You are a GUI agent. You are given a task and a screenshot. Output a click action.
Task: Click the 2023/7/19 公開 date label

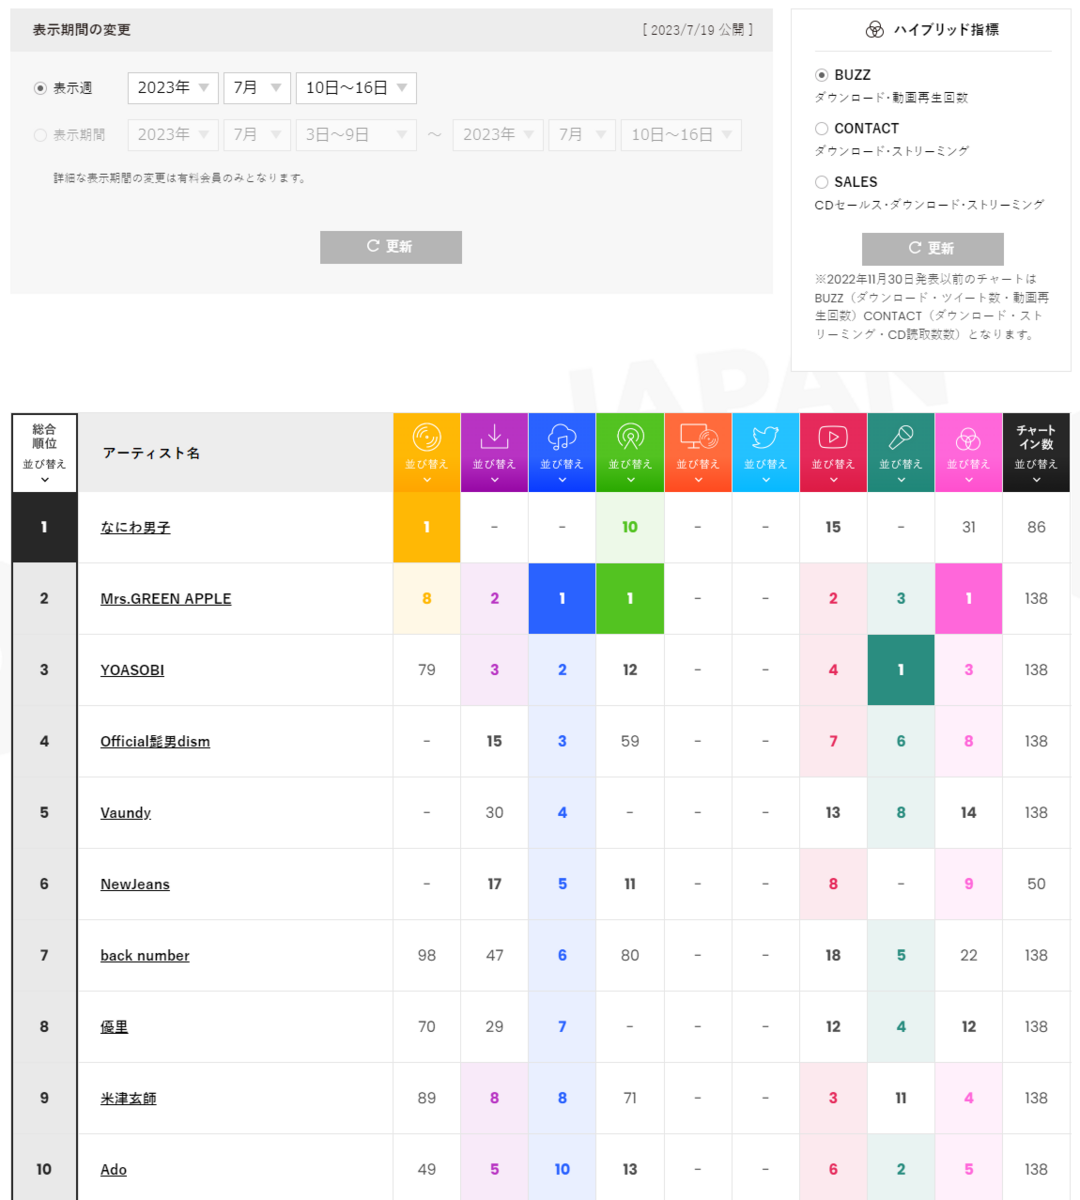pyautogui.click(x=698, y=30)
